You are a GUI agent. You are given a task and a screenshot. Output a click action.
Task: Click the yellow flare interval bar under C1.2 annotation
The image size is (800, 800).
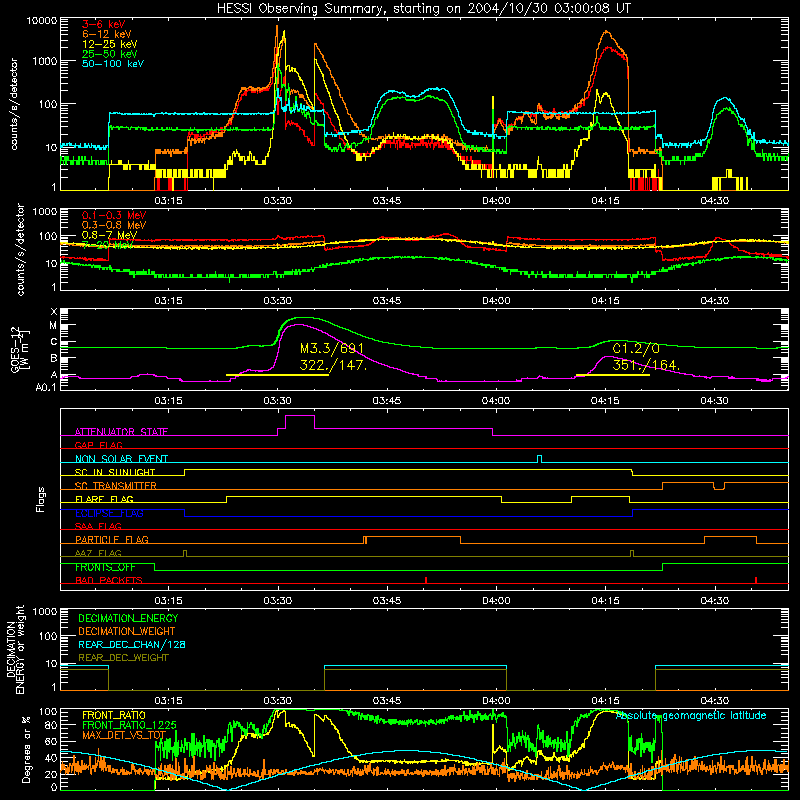613,375
